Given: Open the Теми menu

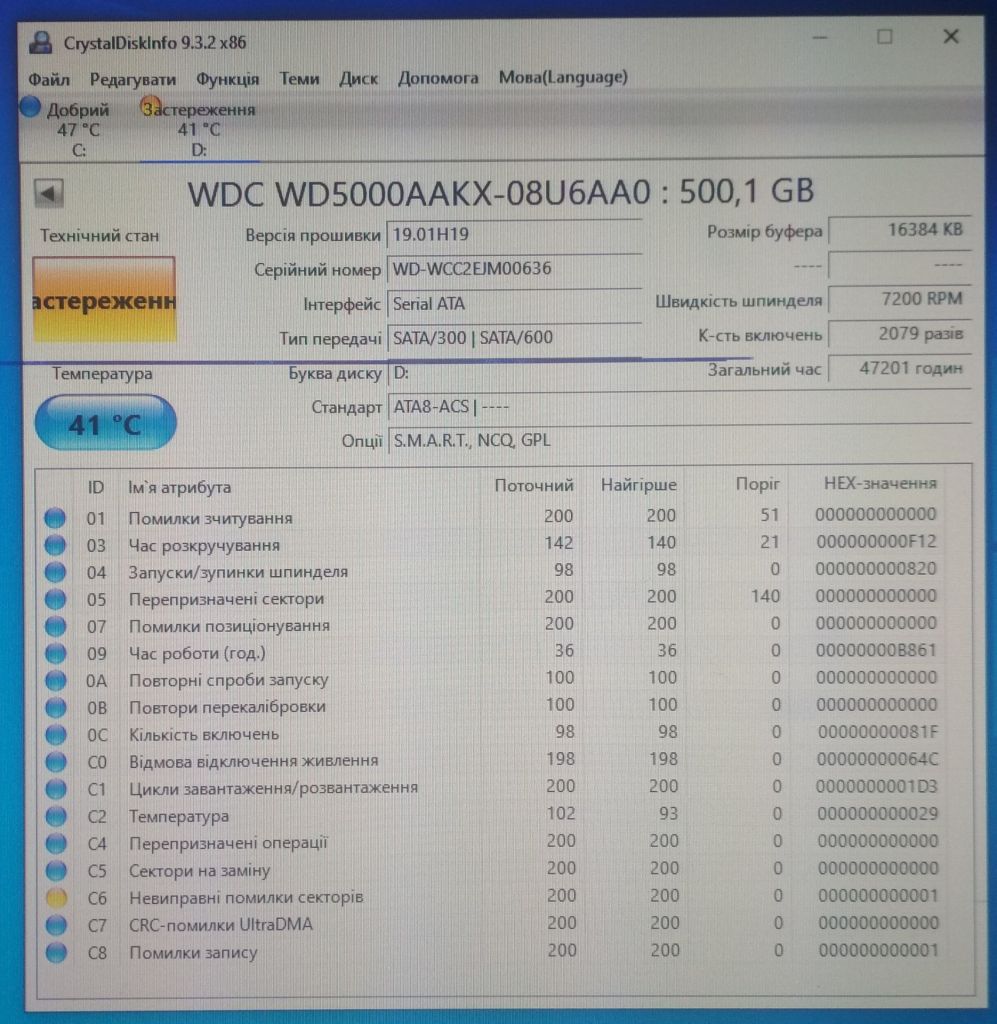Looking at the screenshot, I should point(299,78).
